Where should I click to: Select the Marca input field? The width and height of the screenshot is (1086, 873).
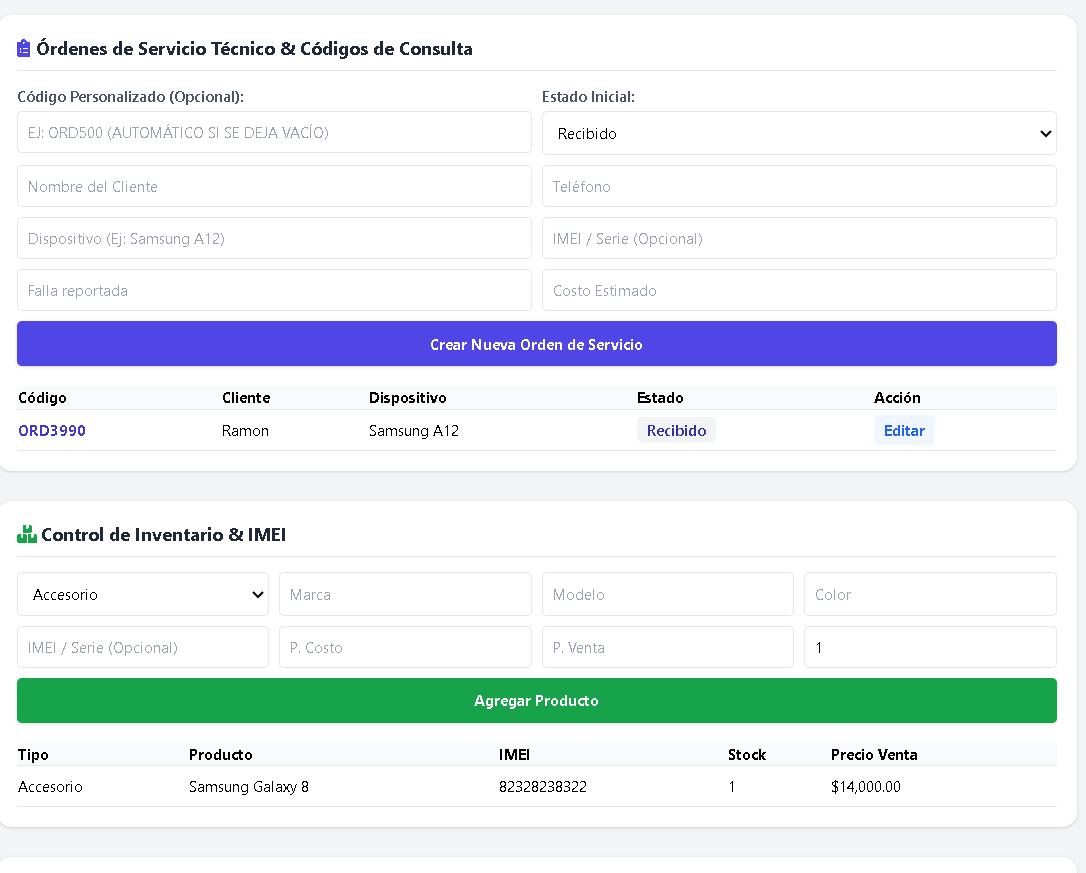[405, 594]
